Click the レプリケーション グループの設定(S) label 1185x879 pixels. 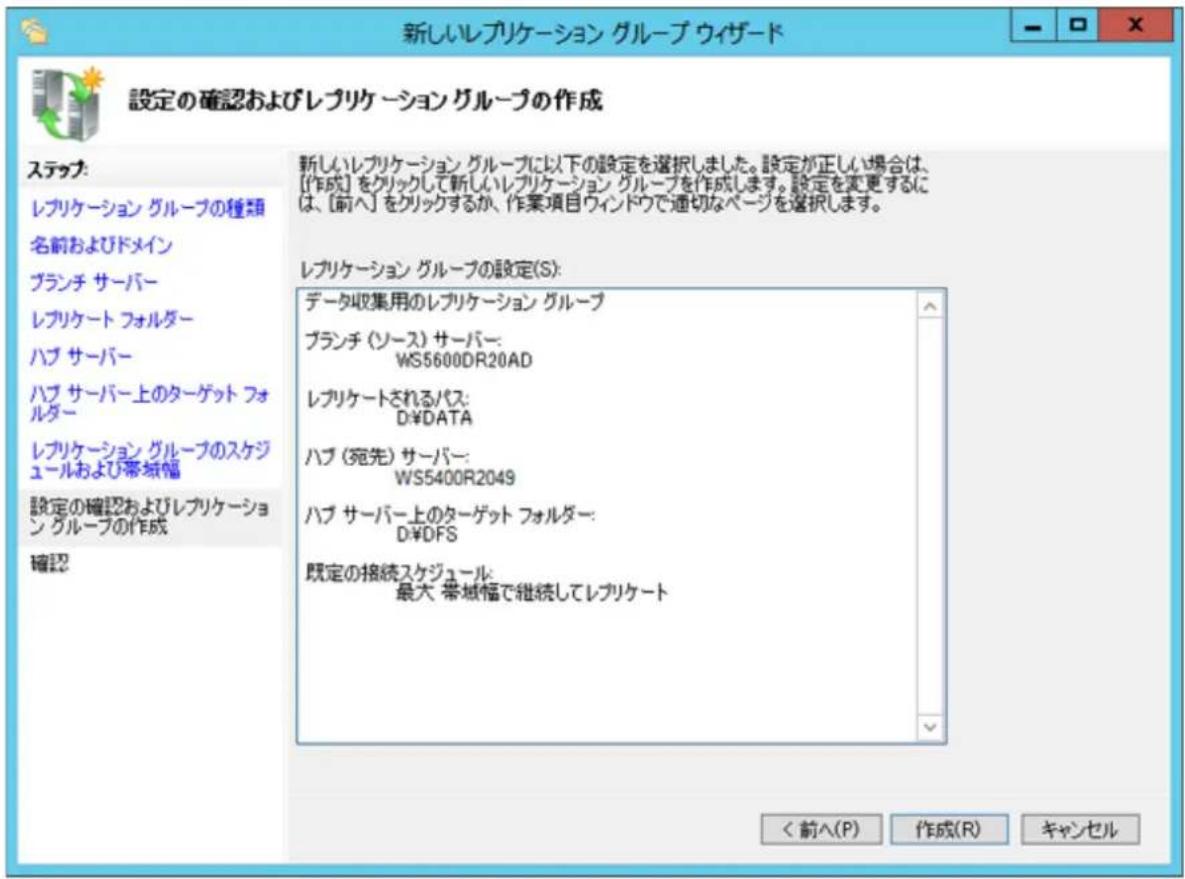(431, 270)
